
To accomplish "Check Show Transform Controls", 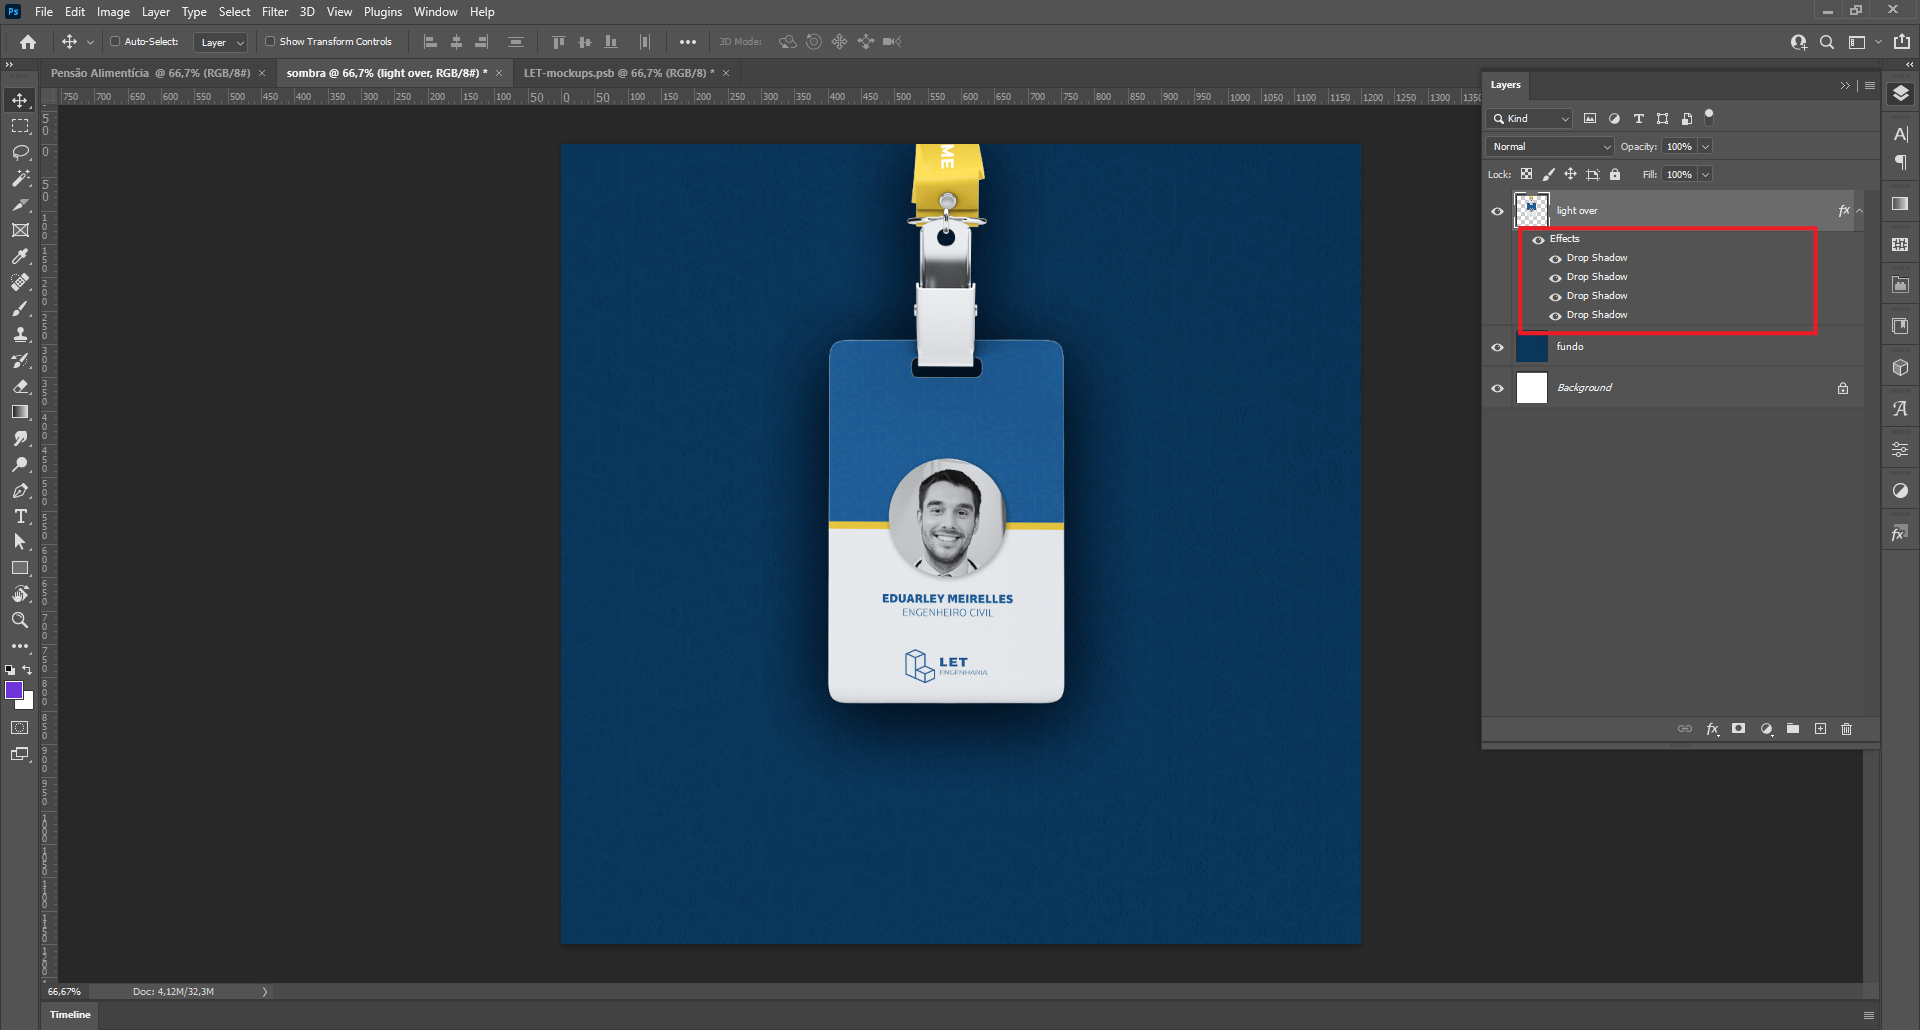I will click(x=270, y=42).
